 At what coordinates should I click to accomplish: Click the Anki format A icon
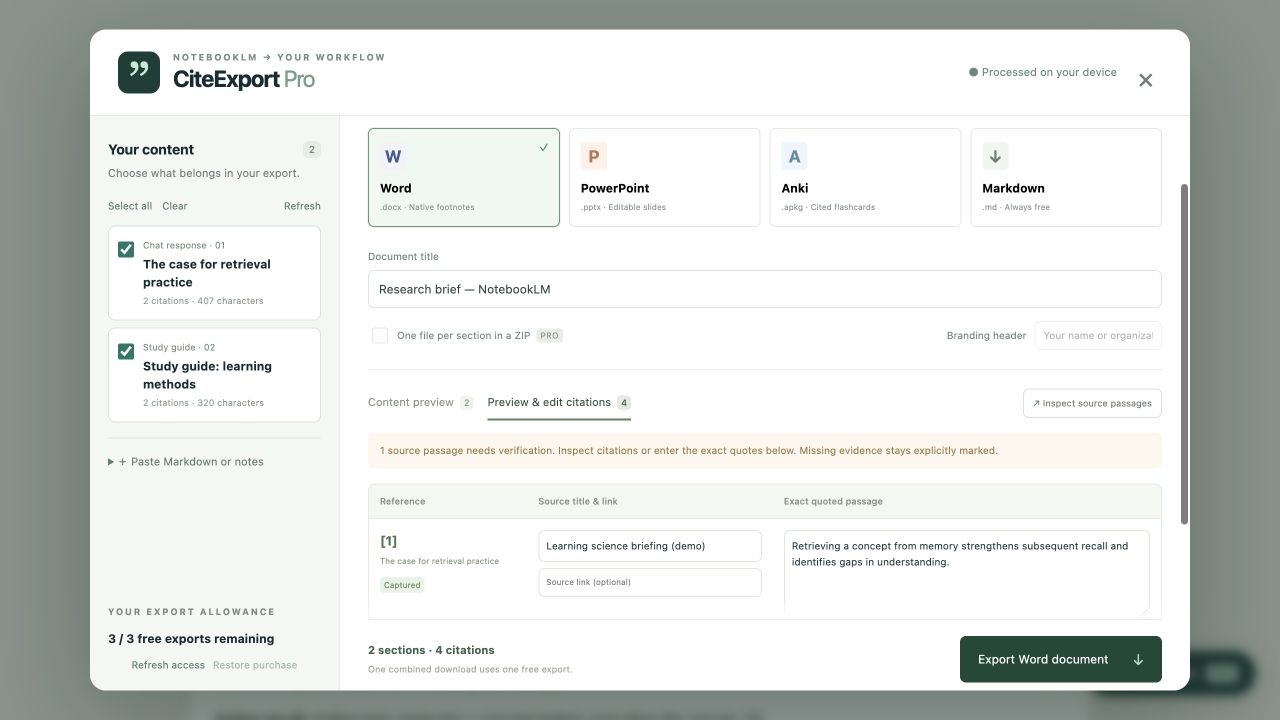[794, 156]
